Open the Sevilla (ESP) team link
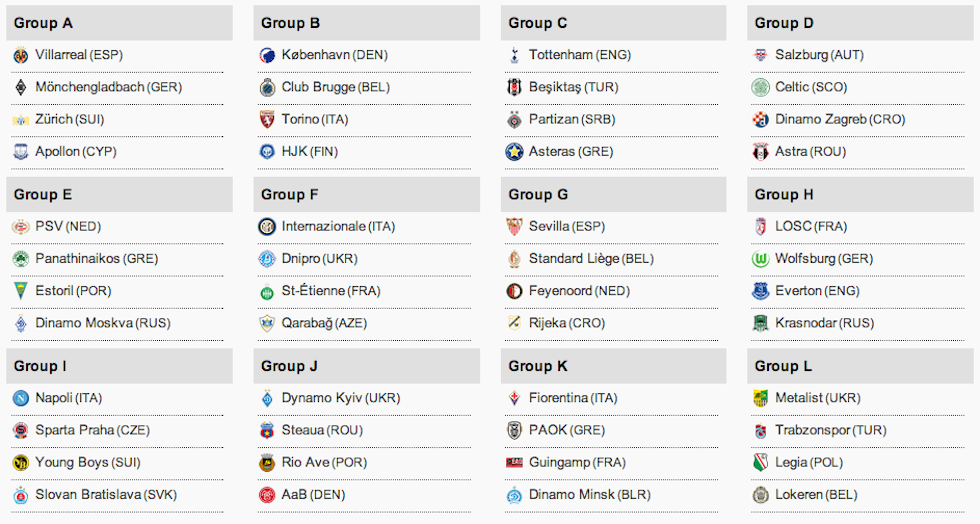This screenshot has height=524, width=980. pyautogui.click(x=566, y=227)
